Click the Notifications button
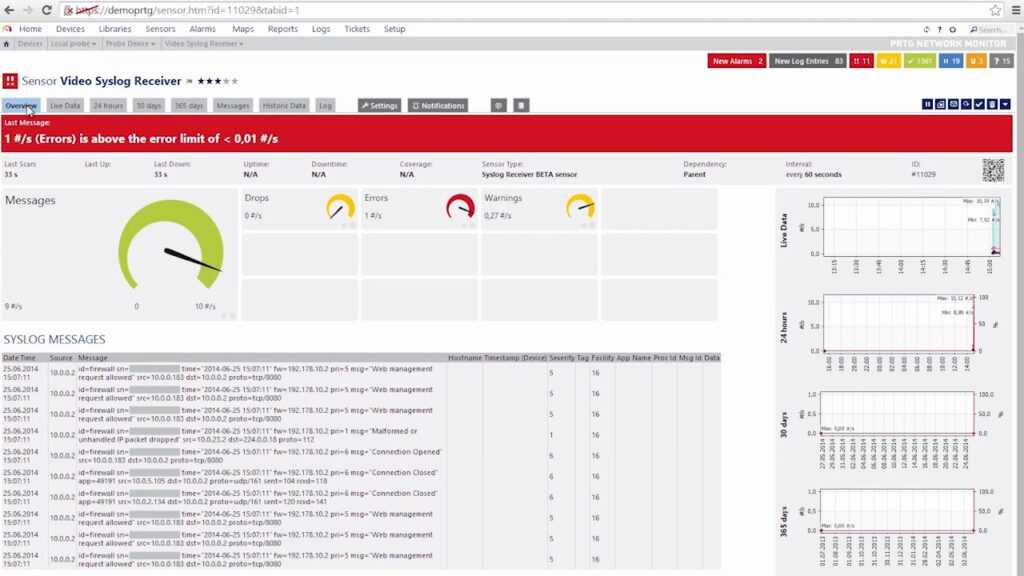 [x=435, y=104]
